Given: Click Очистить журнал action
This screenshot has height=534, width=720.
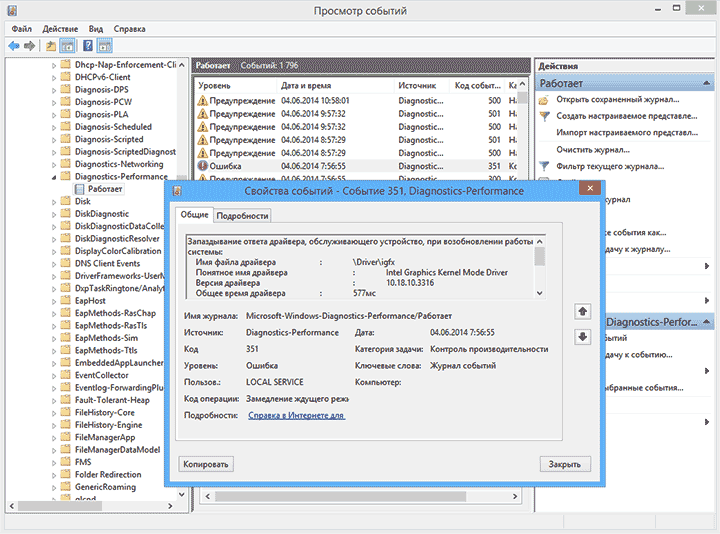Looking at the screenshot, I should 593,150.
